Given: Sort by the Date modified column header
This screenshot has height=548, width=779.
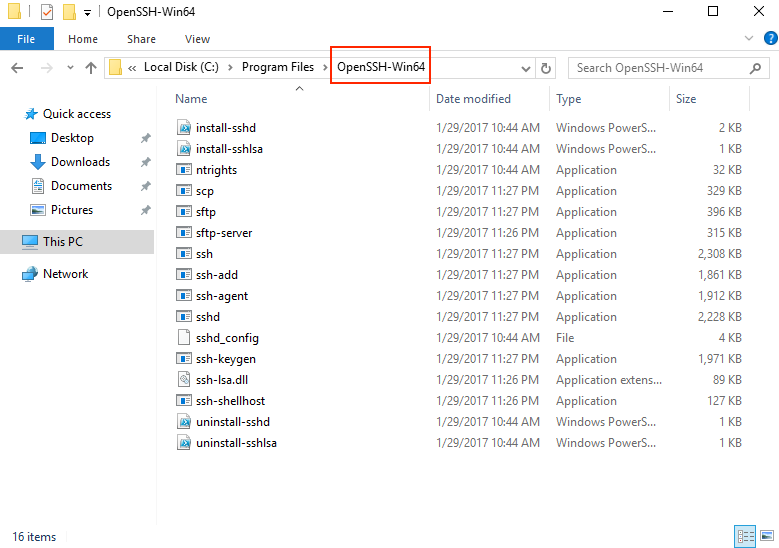Looking at the screenshot, I should tap(473, 99).
